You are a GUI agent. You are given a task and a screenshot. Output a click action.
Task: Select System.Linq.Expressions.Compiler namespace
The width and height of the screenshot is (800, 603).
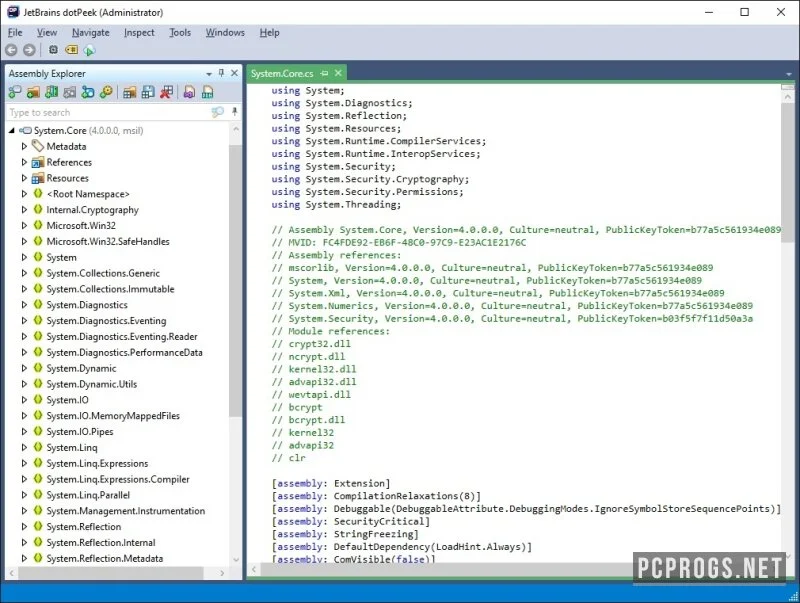[118, 480]
